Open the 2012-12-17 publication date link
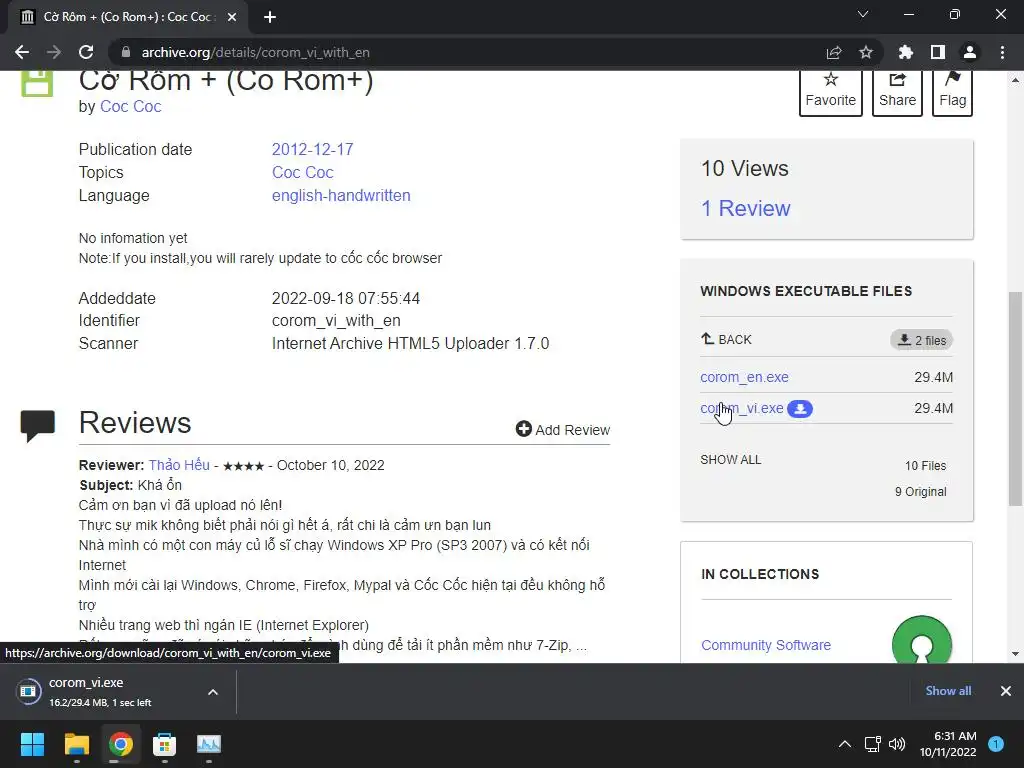This screenshot has width=1024, height=768. [x=312, y=149]
